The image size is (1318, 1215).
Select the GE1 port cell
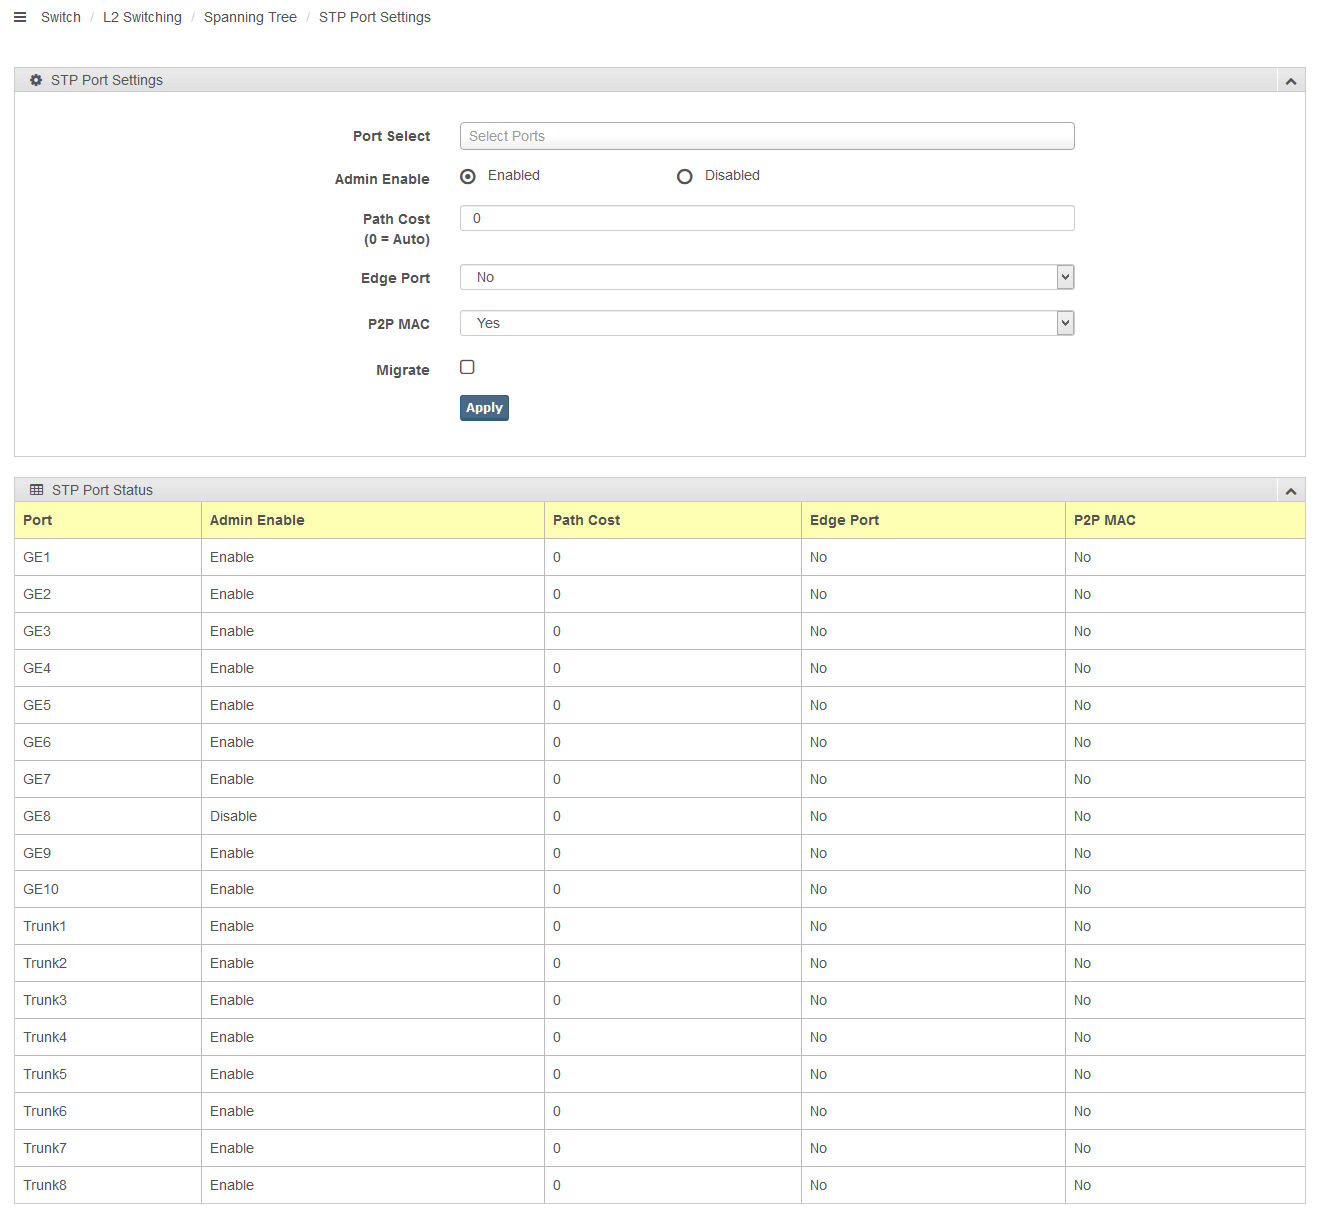108,557
